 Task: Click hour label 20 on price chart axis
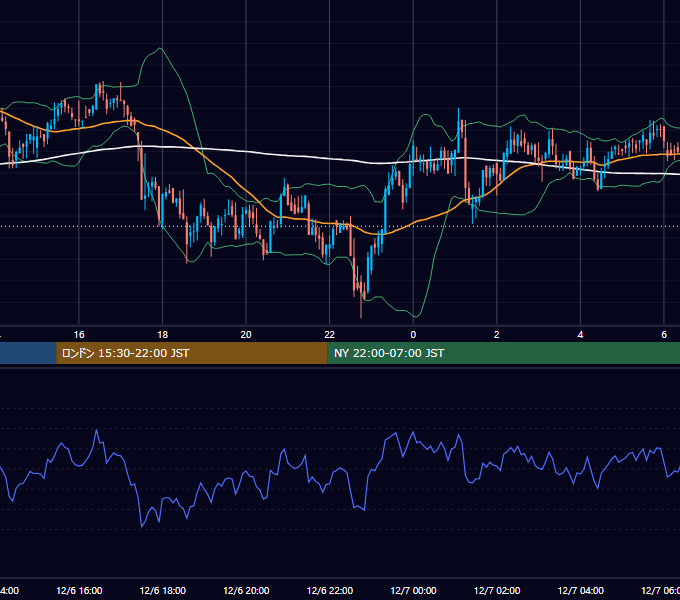point(246,335)
